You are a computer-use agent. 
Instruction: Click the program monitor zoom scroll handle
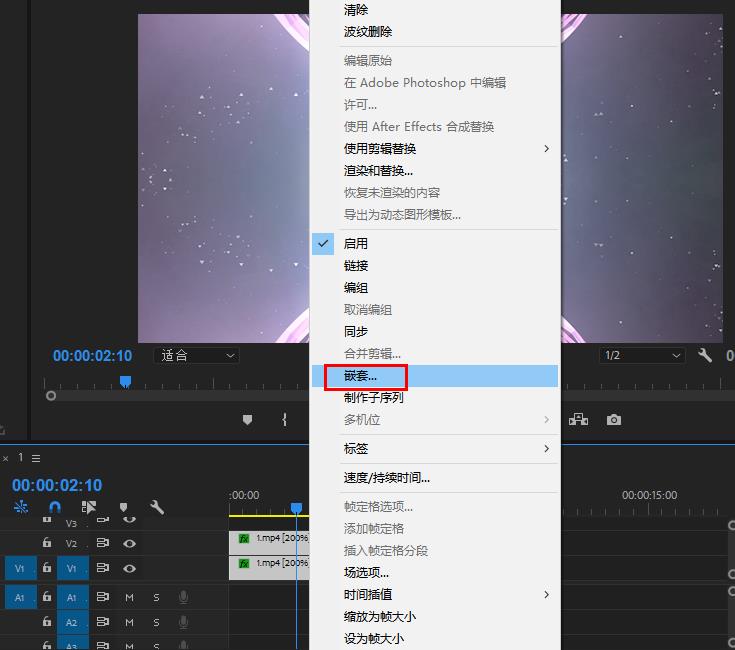[x=51, y=396]
